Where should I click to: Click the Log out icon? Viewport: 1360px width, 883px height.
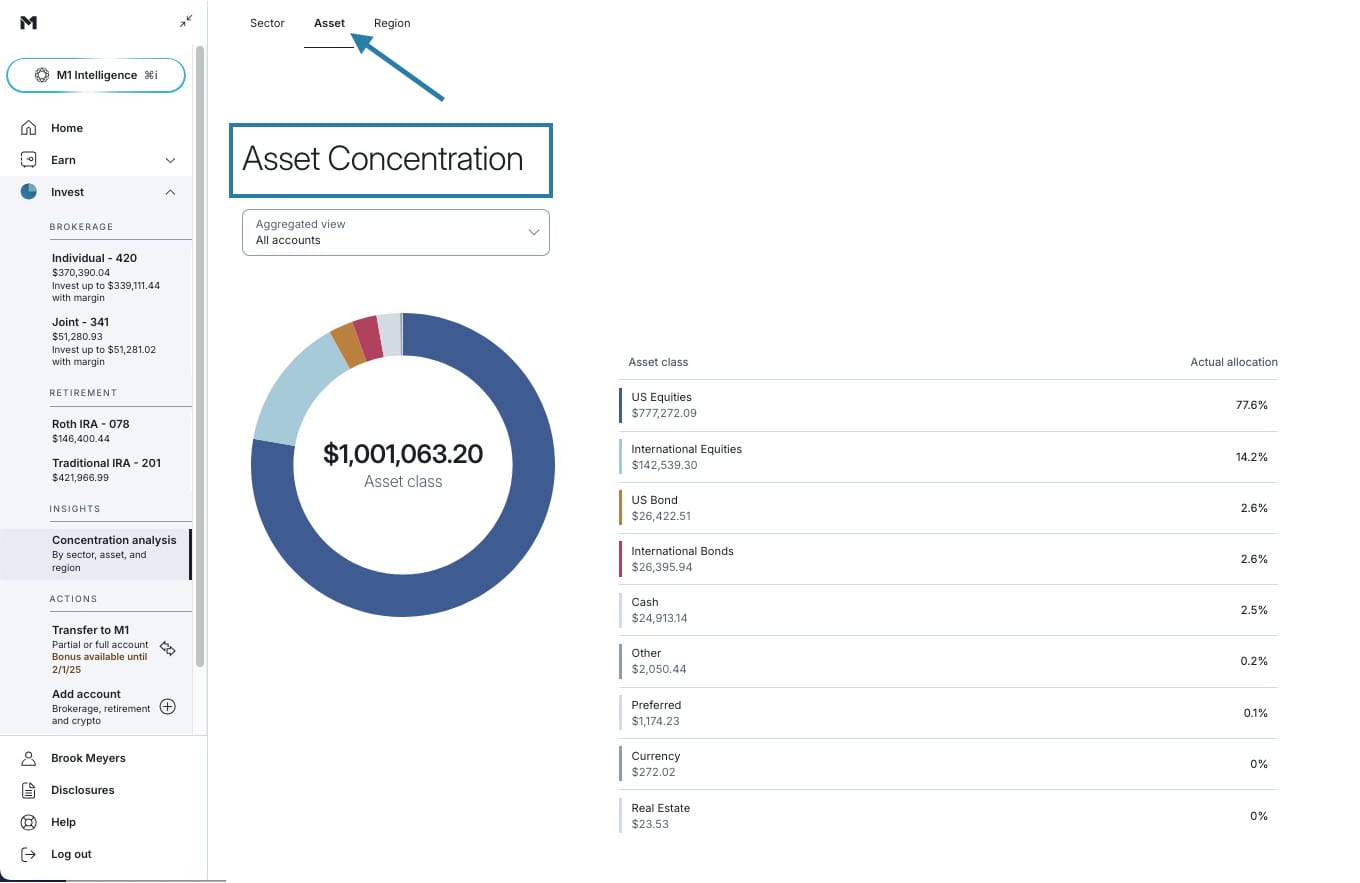[x=29, y=854]
